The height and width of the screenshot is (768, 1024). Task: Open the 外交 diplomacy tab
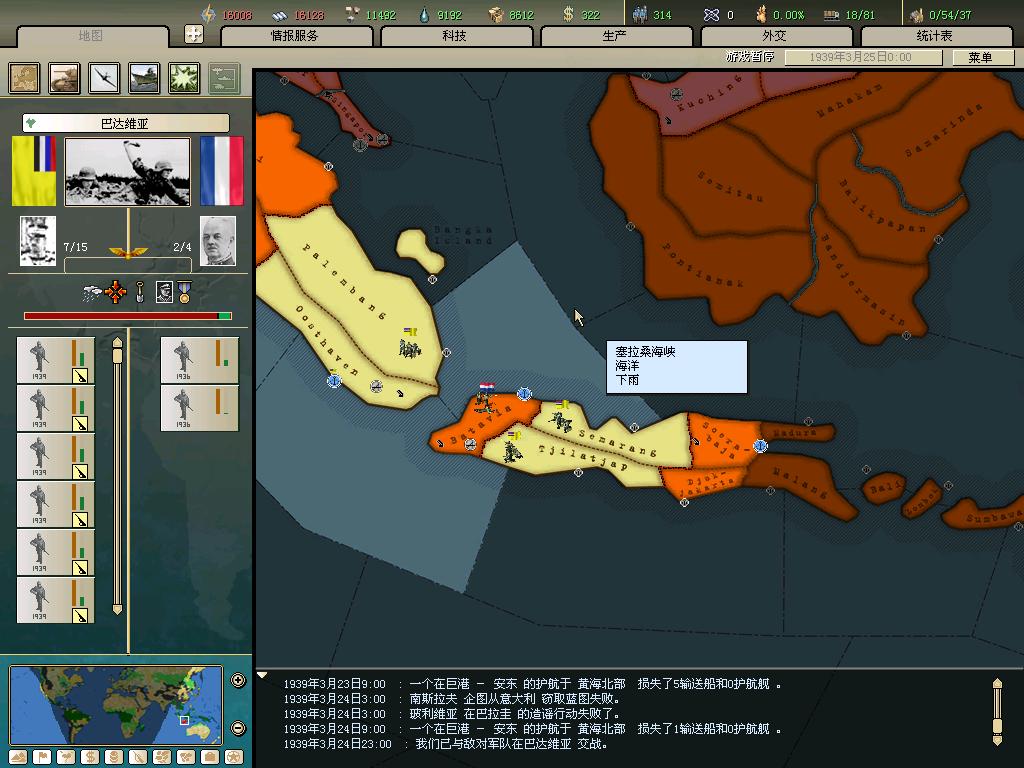[775, 36]
